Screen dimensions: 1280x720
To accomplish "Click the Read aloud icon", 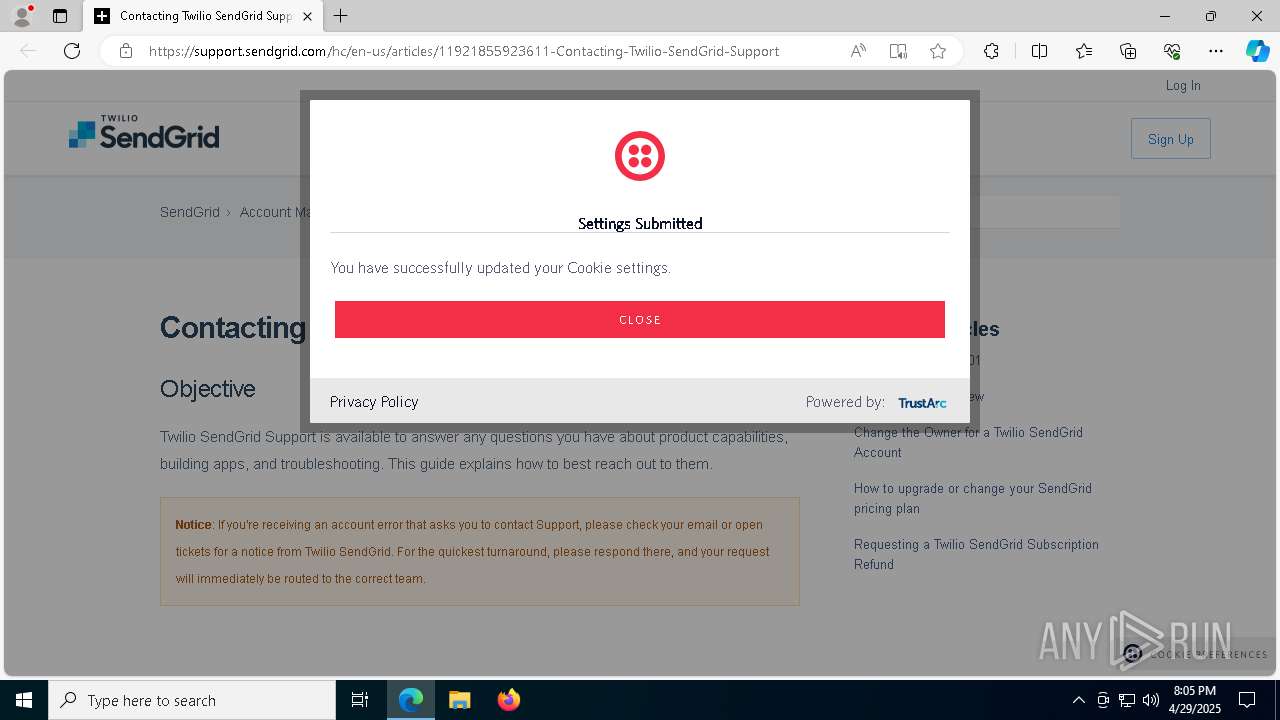I will pos(858,51).
